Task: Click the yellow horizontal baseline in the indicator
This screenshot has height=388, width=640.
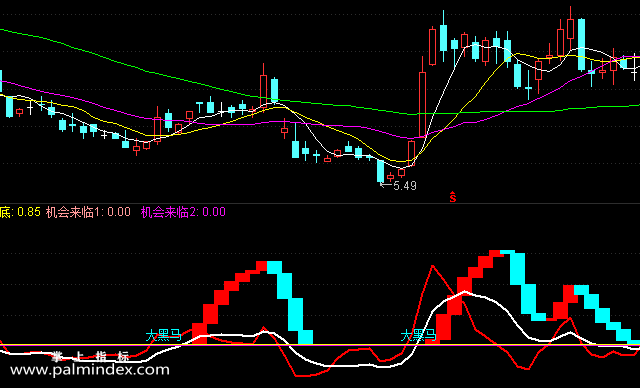Action: pos(320,345)
